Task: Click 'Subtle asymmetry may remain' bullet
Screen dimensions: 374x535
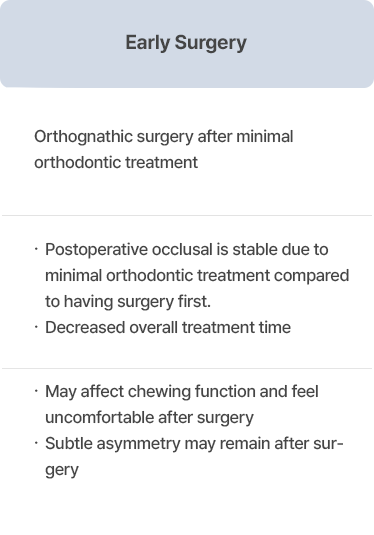Action: [194, 444]
